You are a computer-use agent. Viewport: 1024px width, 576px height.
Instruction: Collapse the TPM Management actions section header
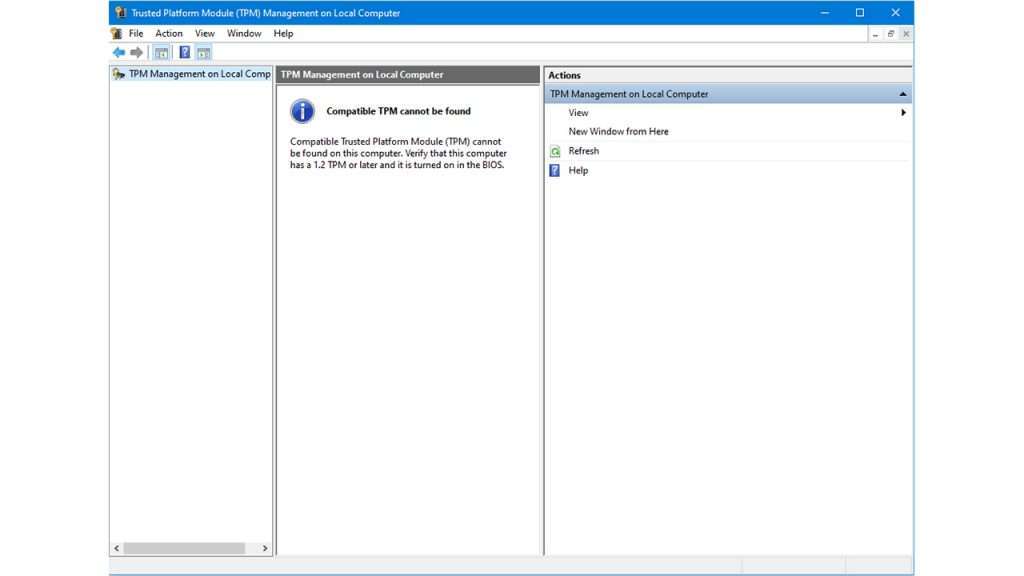click(728, 94)
